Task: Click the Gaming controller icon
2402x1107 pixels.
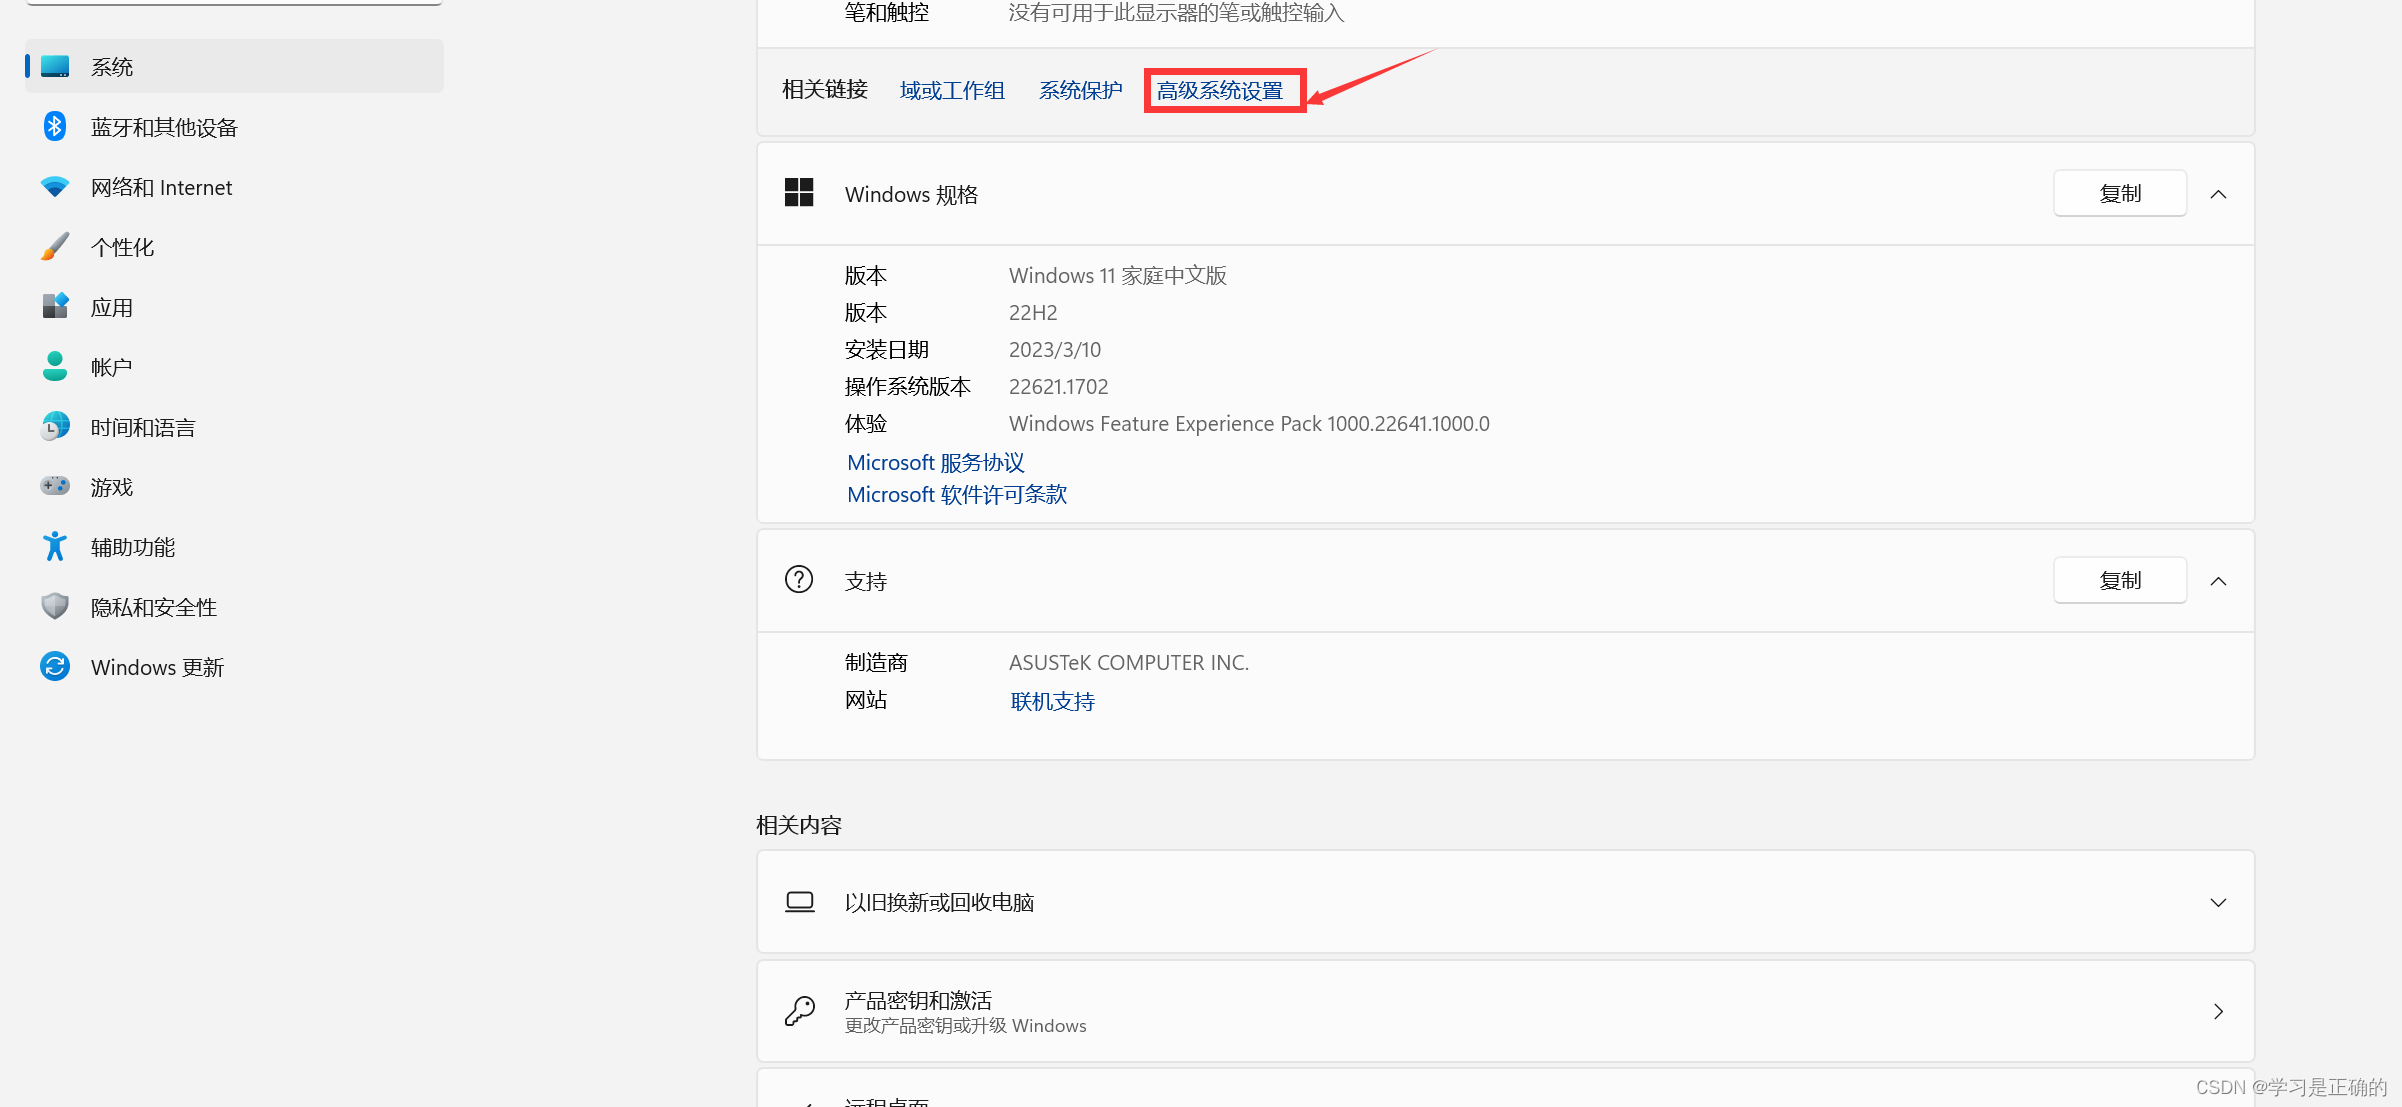Action: [x=55, y=486]
